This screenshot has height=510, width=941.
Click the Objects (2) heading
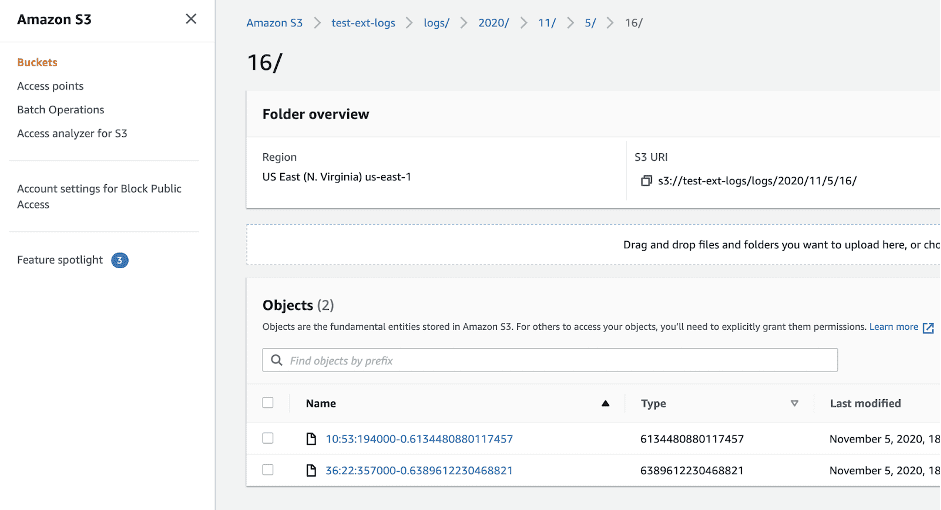click(x=298, y=305)
